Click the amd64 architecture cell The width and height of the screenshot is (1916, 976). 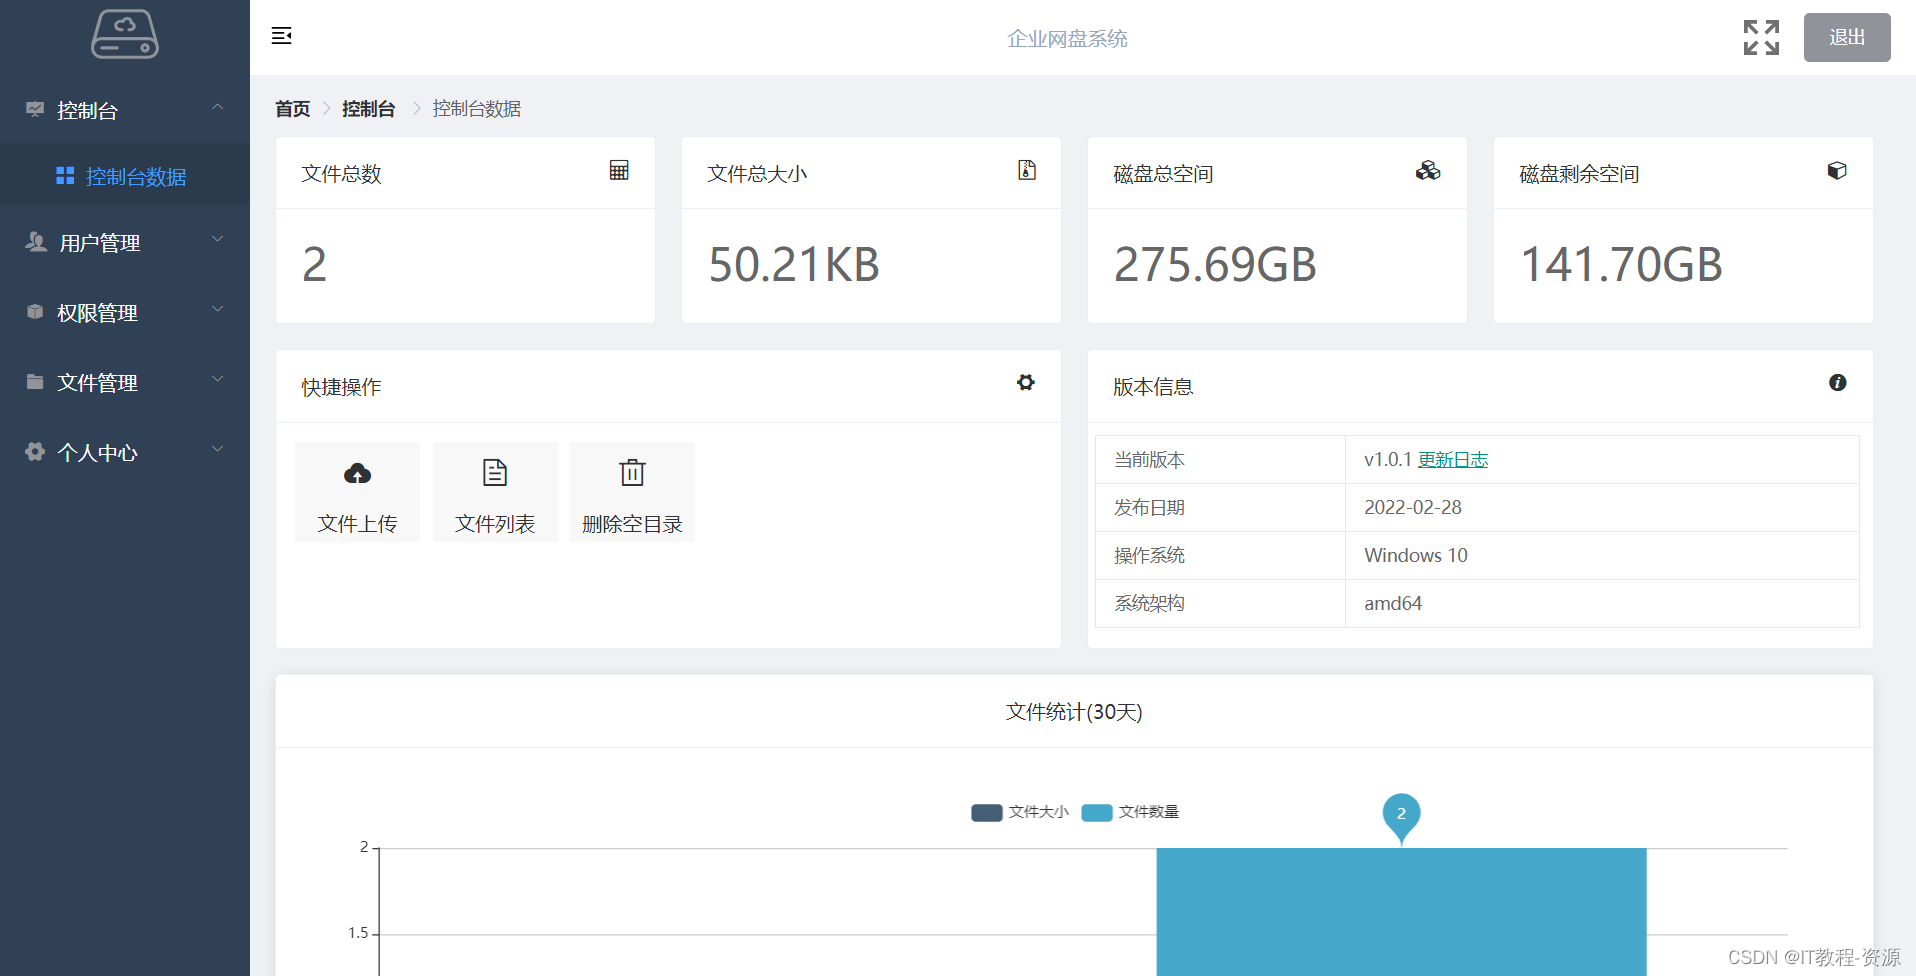[x=1602, y=603]
